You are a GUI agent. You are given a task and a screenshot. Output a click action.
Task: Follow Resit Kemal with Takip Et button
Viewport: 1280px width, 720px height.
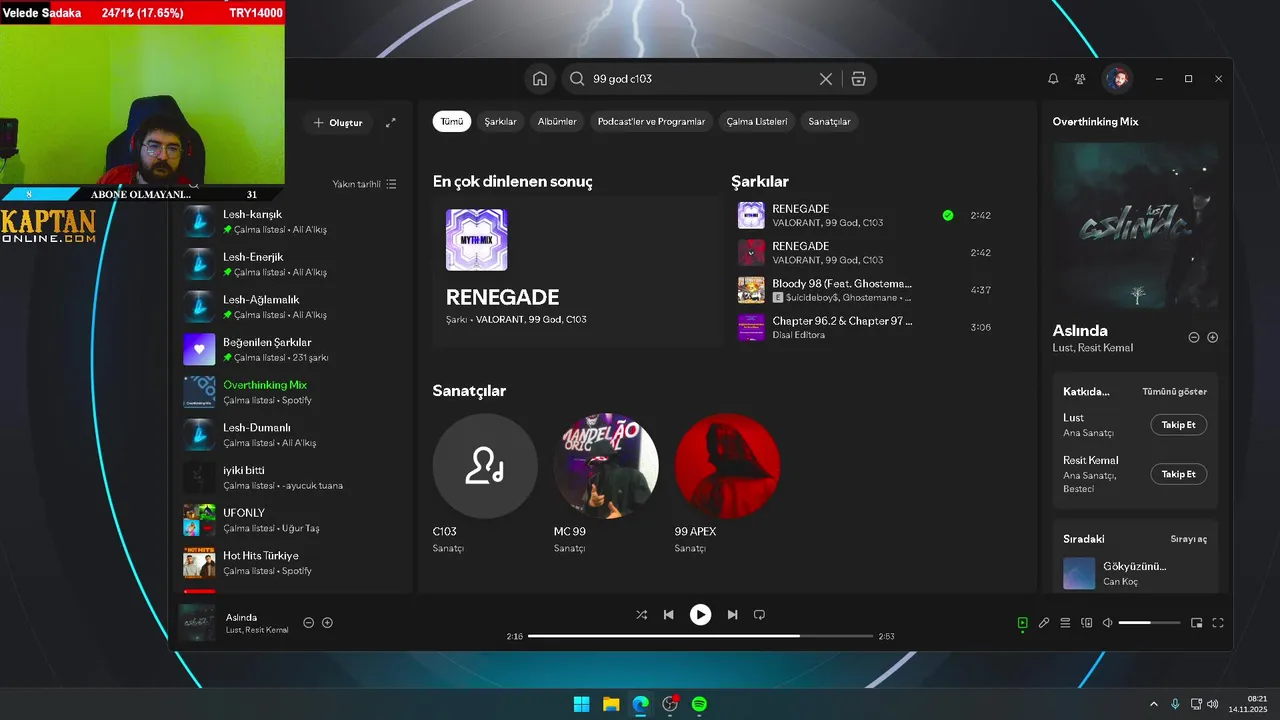[1178, 474]
